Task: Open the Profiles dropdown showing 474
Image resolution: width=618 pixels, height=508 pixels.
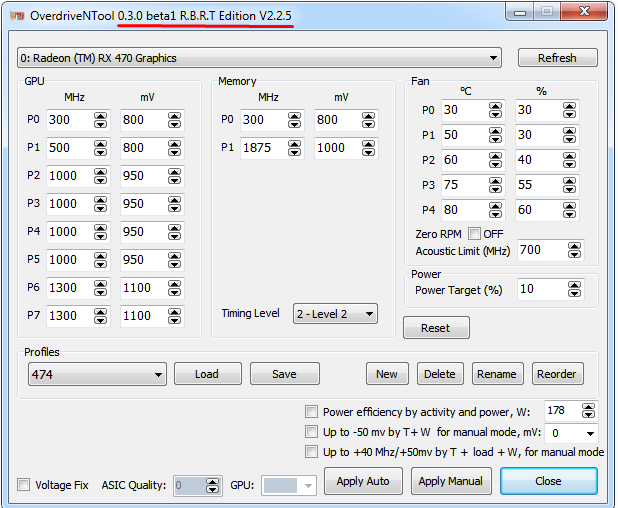Action: tap(97, 374)
